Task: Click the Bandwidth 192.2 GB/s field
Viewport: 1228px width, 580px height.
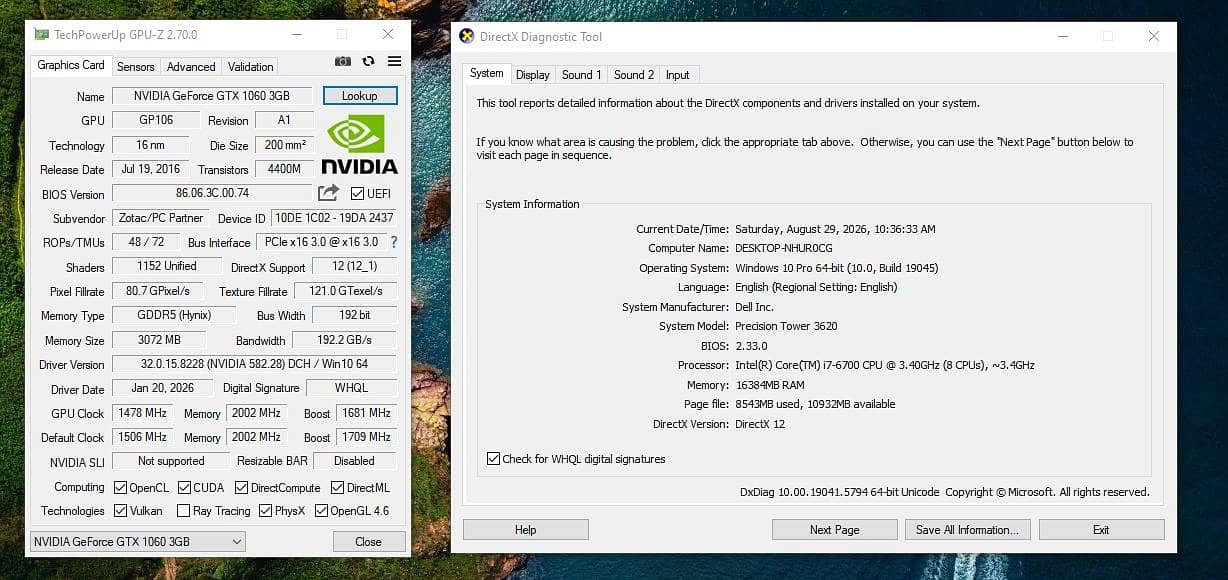Action: (x=344, y=340)
